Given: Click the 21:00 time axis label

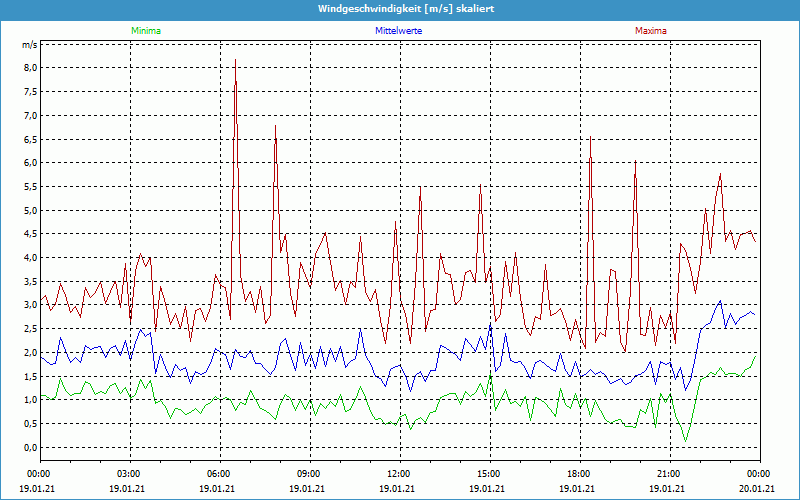Looking at the screenshot, I should tap(669, 473).
